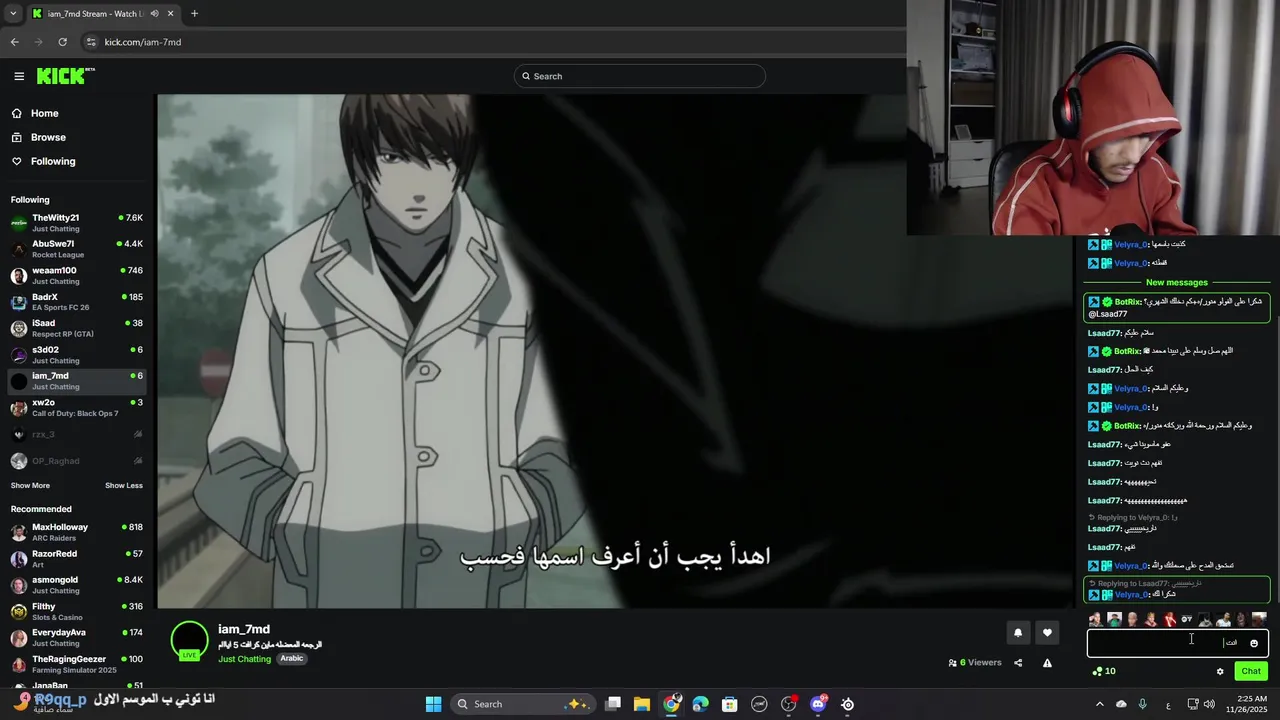Screen dimensions: 1280x720
Task: Open Filthy Slots & Casino channel
Action: tap(77, 611)
